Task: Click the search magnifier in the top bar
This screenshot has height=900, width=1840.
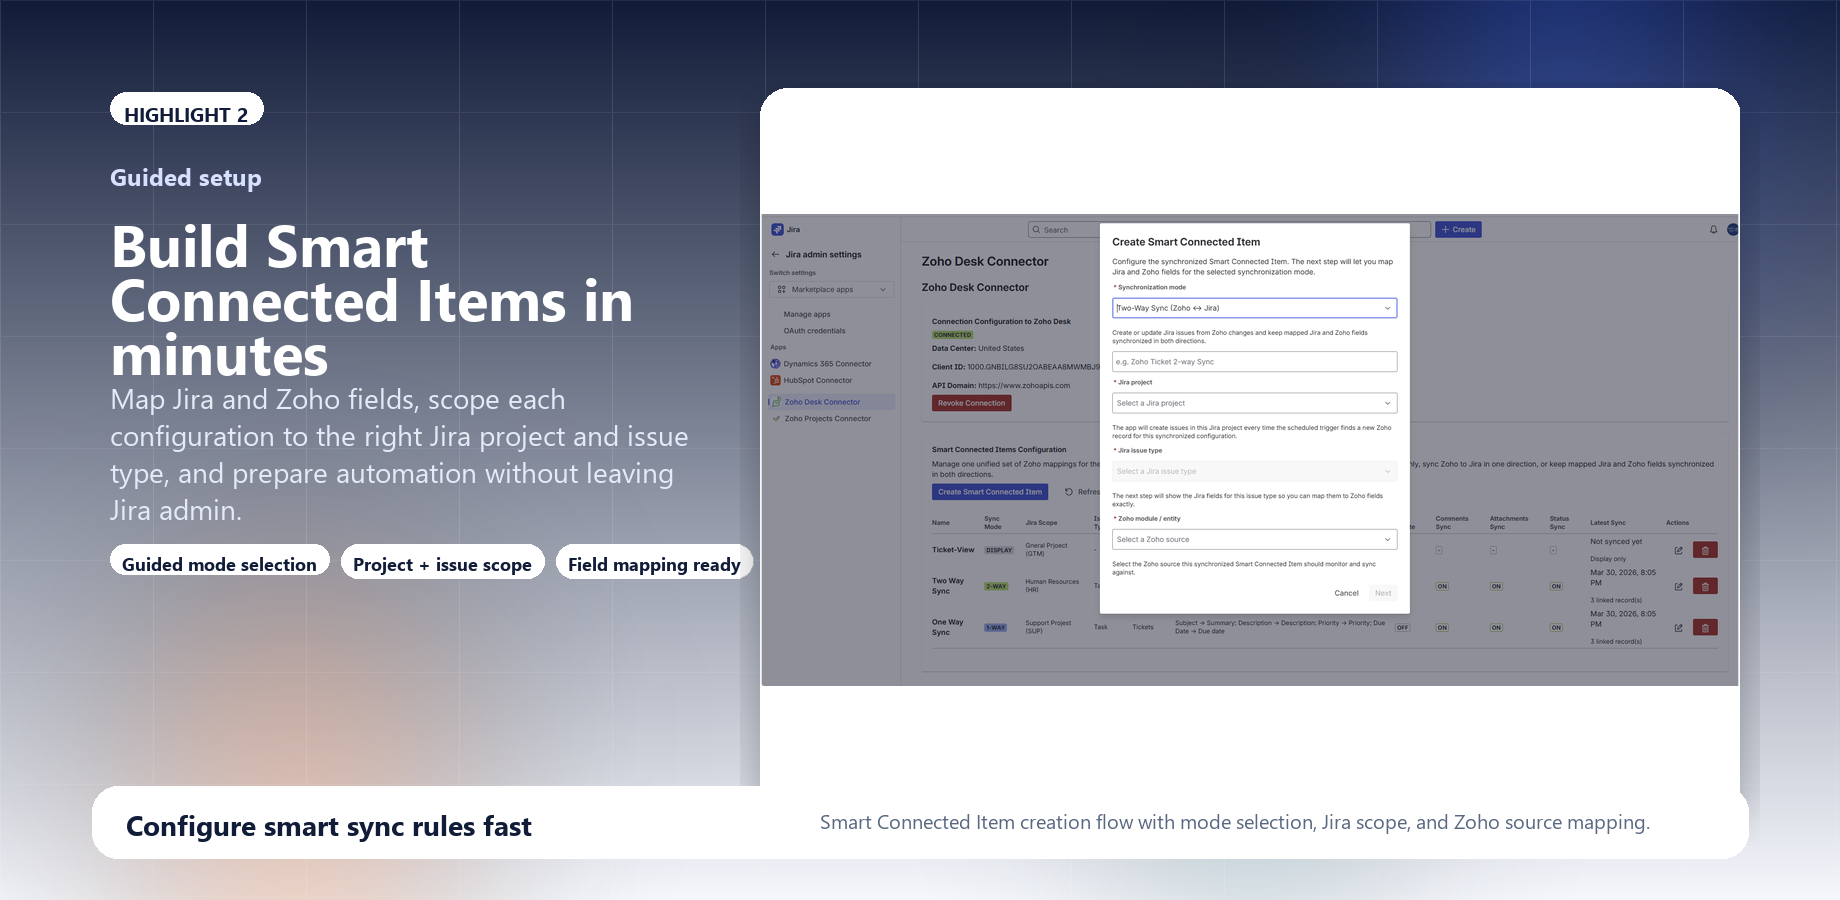Action: point(1036,229)
